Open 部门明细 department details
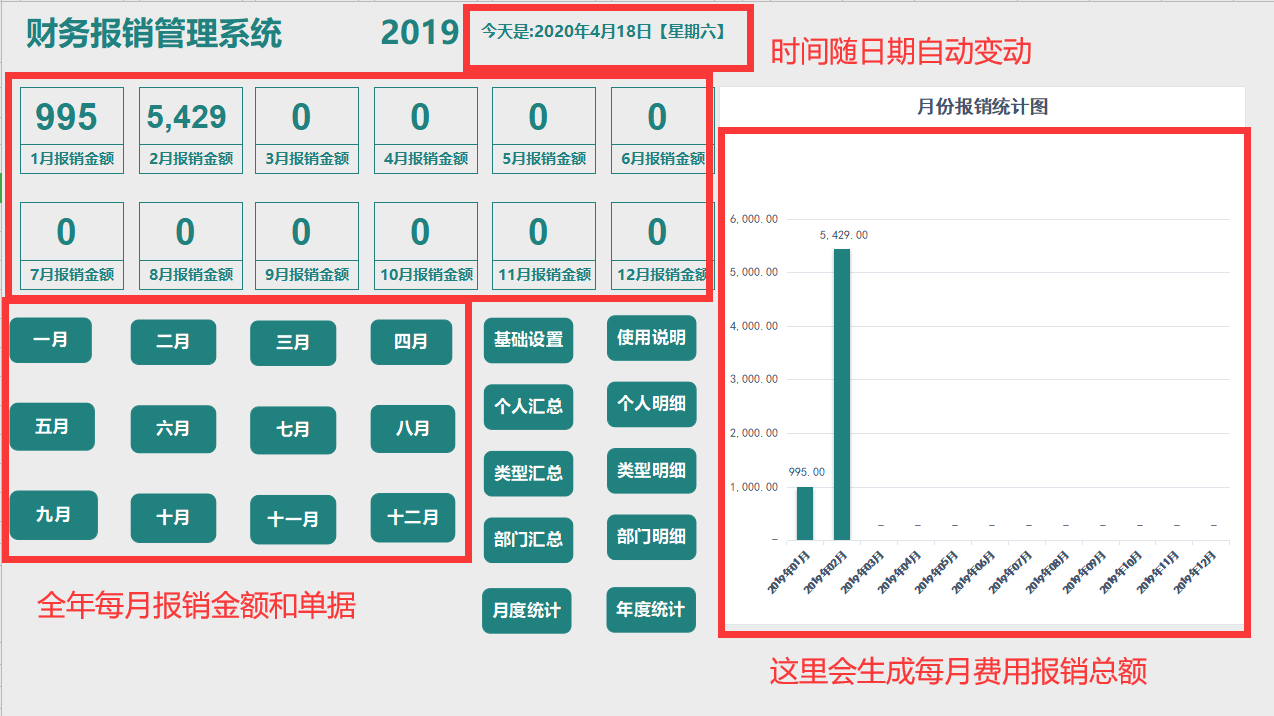This screenshot has width=1274, height=716. [x=650, y=537]
